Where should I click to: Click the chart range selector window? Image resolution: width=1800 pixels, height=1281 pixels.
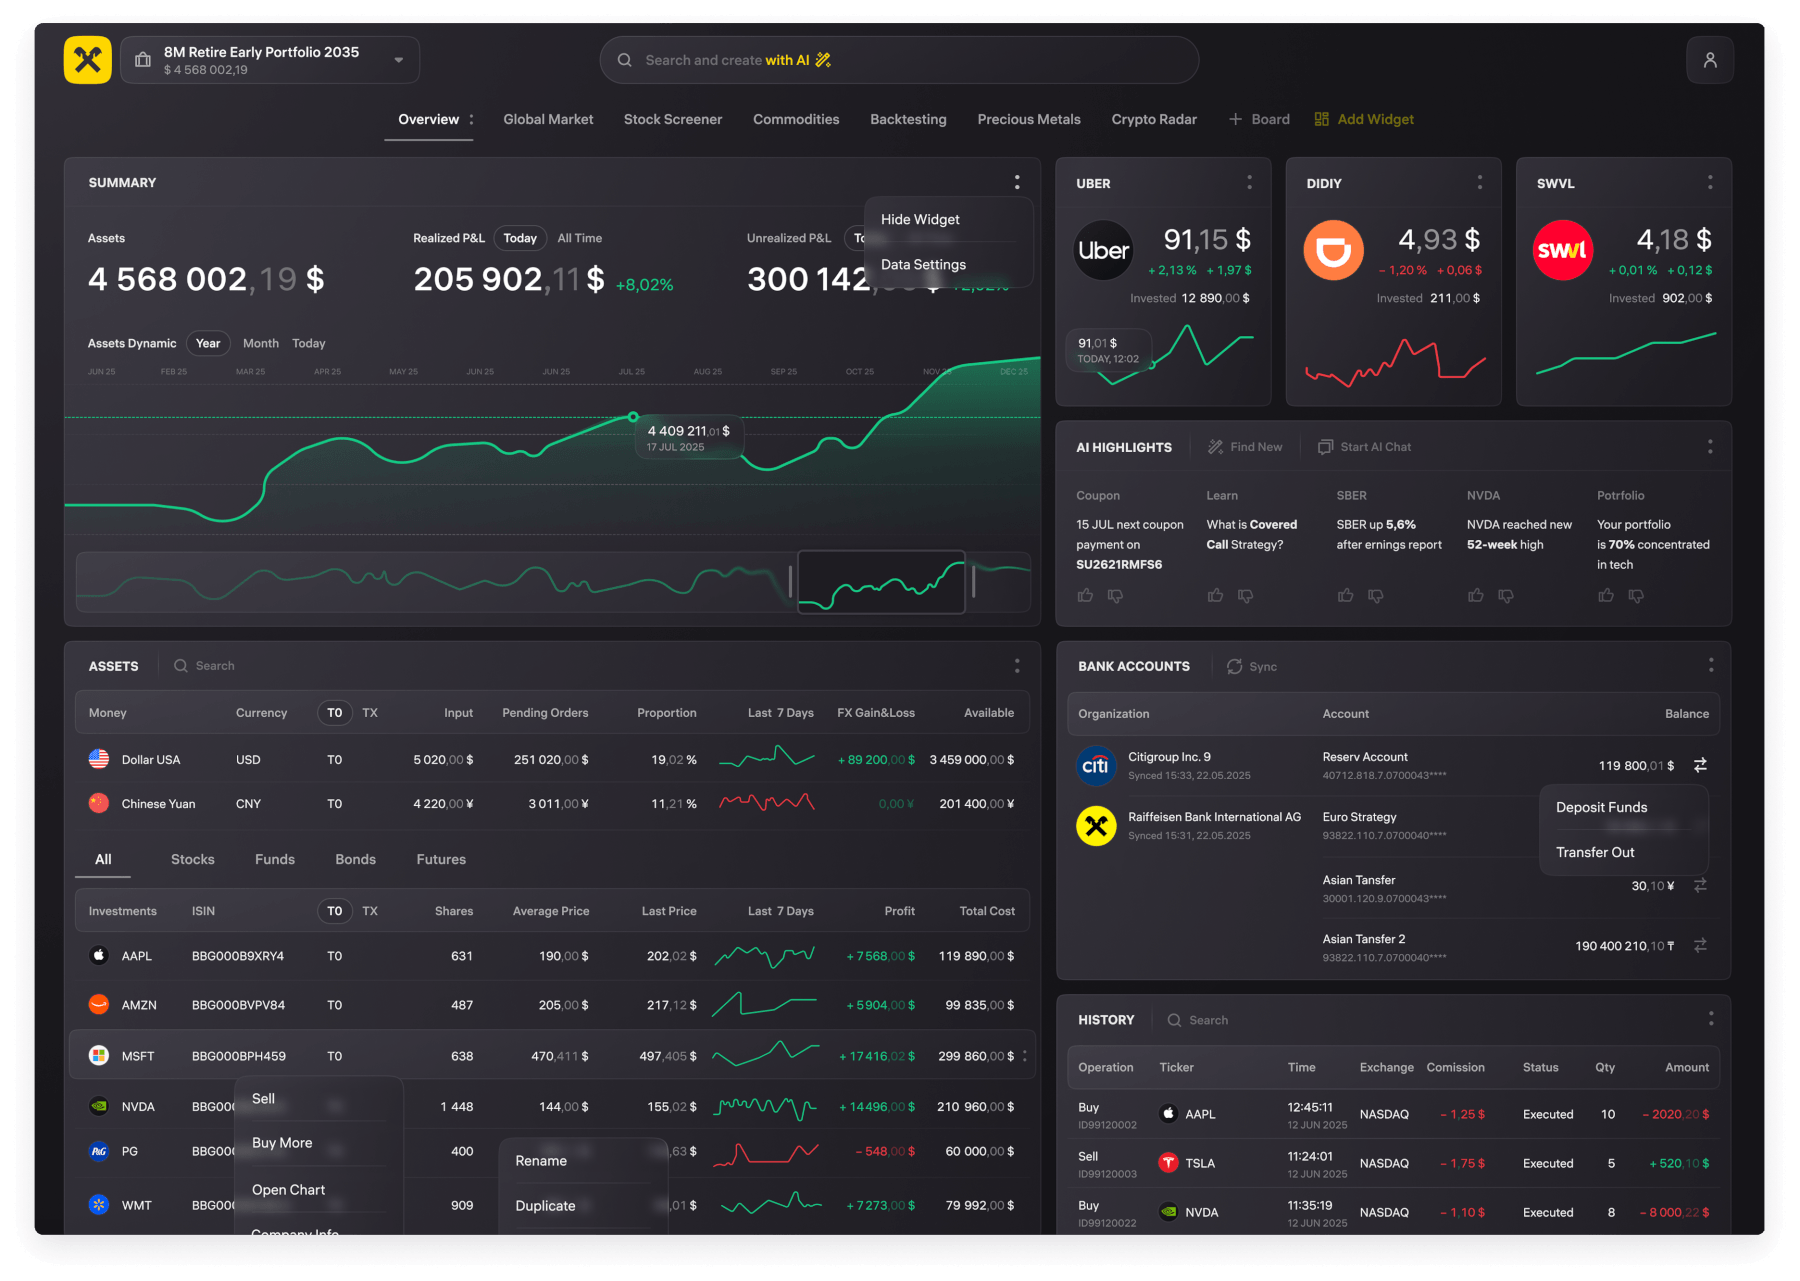point(881,582)
